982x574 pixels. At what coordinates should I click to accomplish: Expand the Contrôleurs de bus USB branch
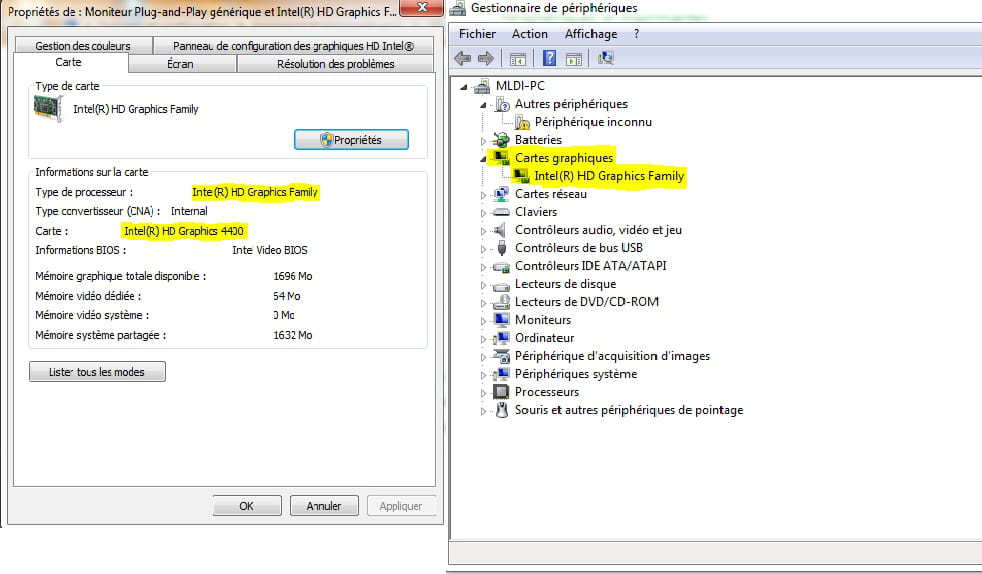483,249
